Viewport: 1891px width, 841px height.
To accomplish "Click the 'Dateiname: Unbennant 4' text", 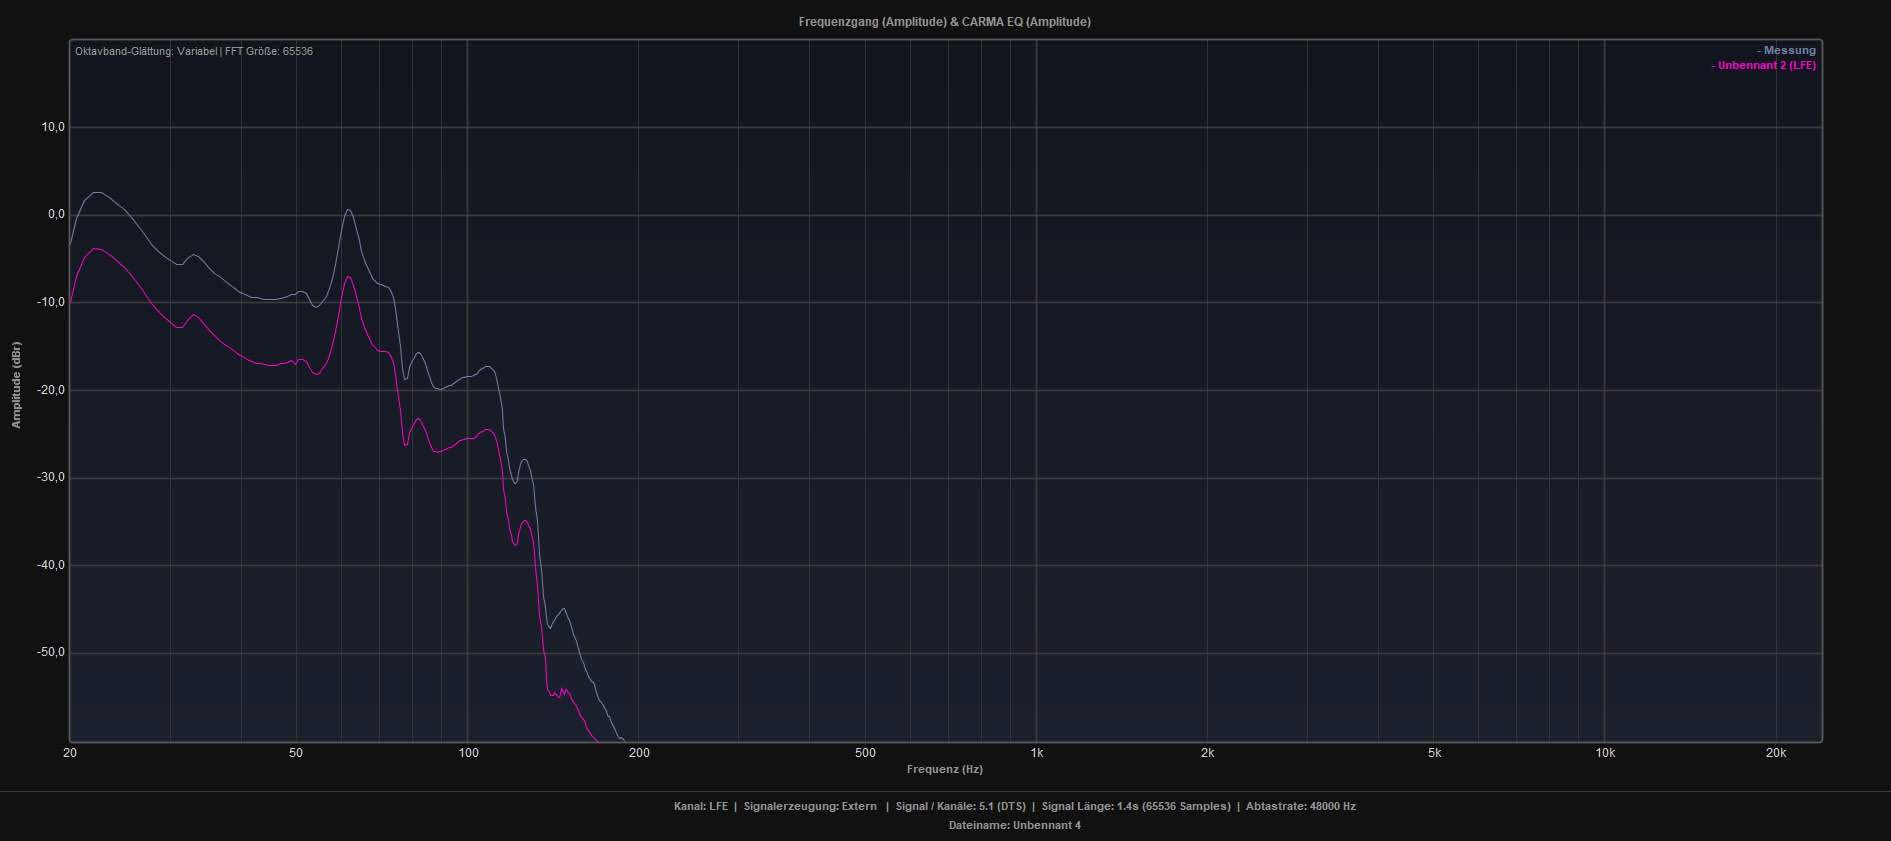I will click(x=1015, y=825).
